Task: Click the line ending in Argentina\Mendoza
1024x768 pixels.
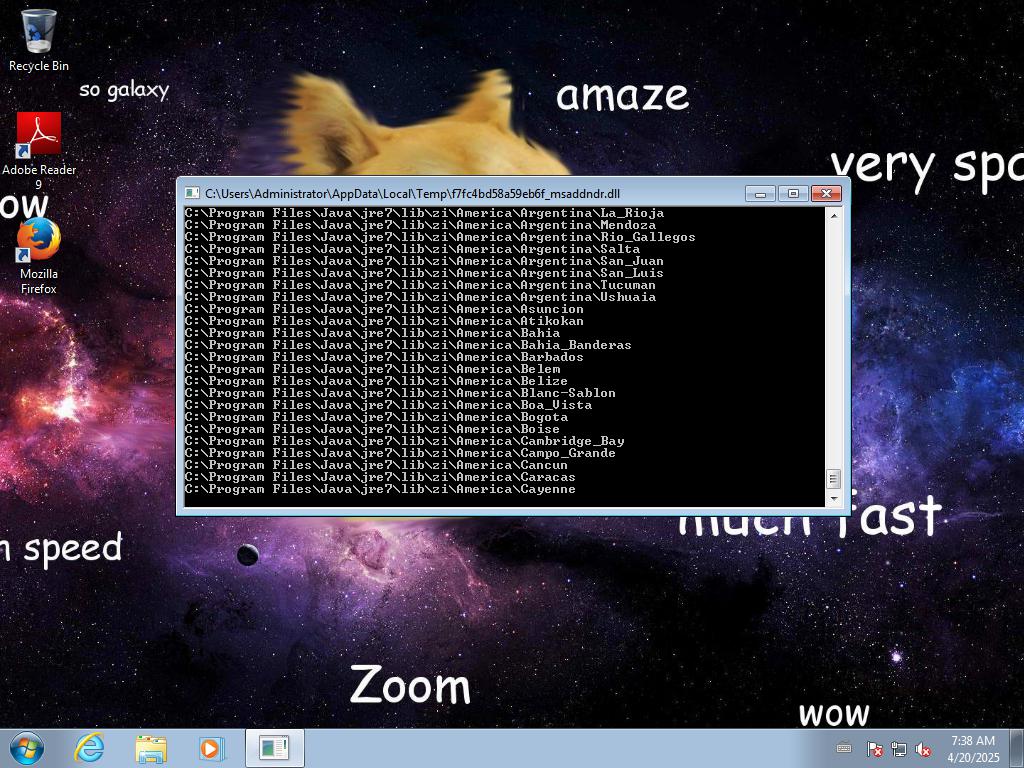Action: [420, 225]
